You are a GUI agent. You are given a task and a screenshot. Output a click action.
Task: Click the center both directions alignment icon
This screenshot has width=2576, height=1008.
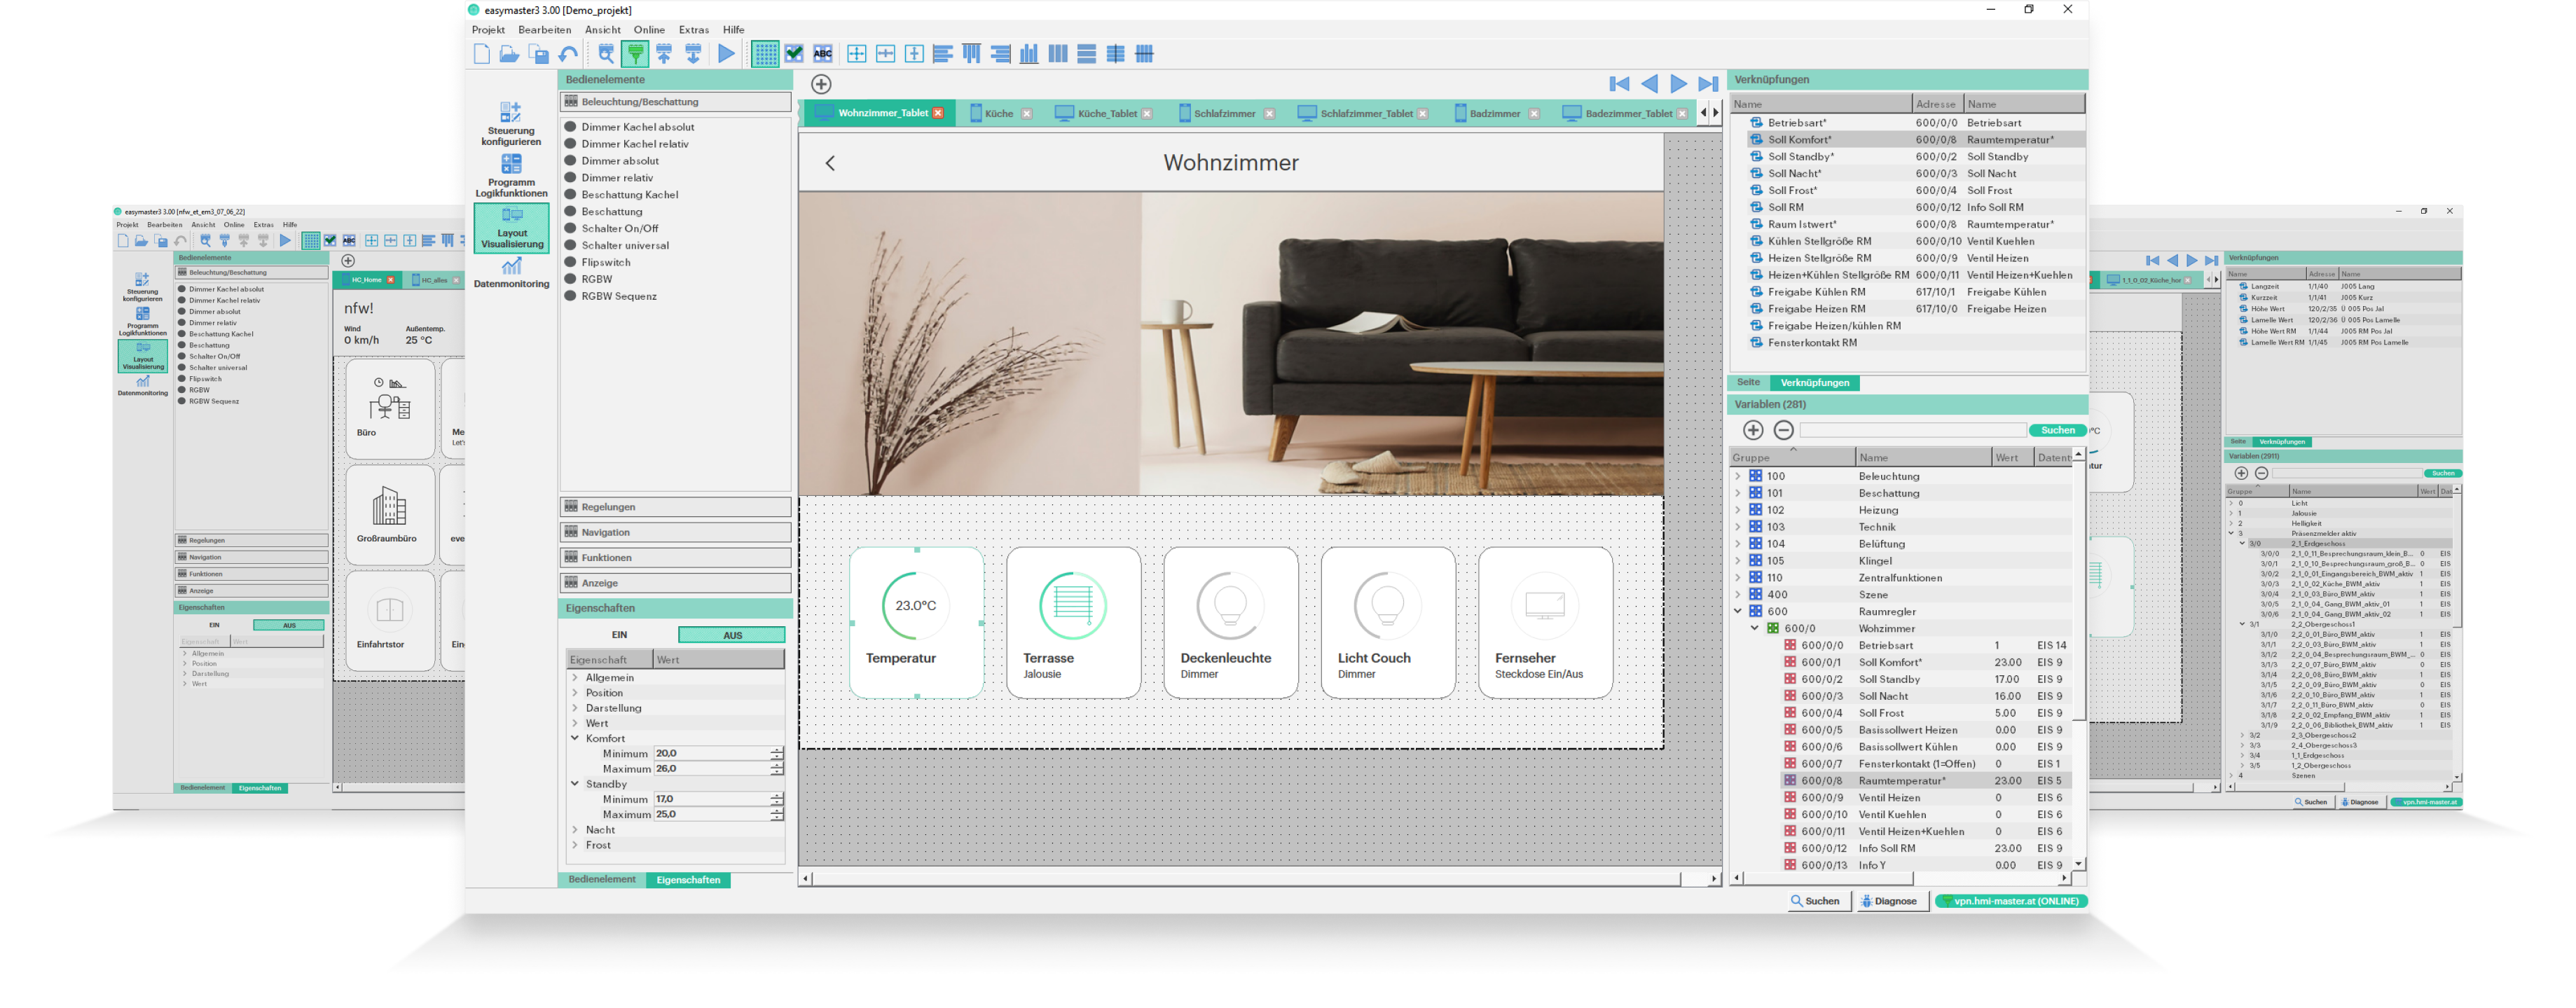point(856,54)
